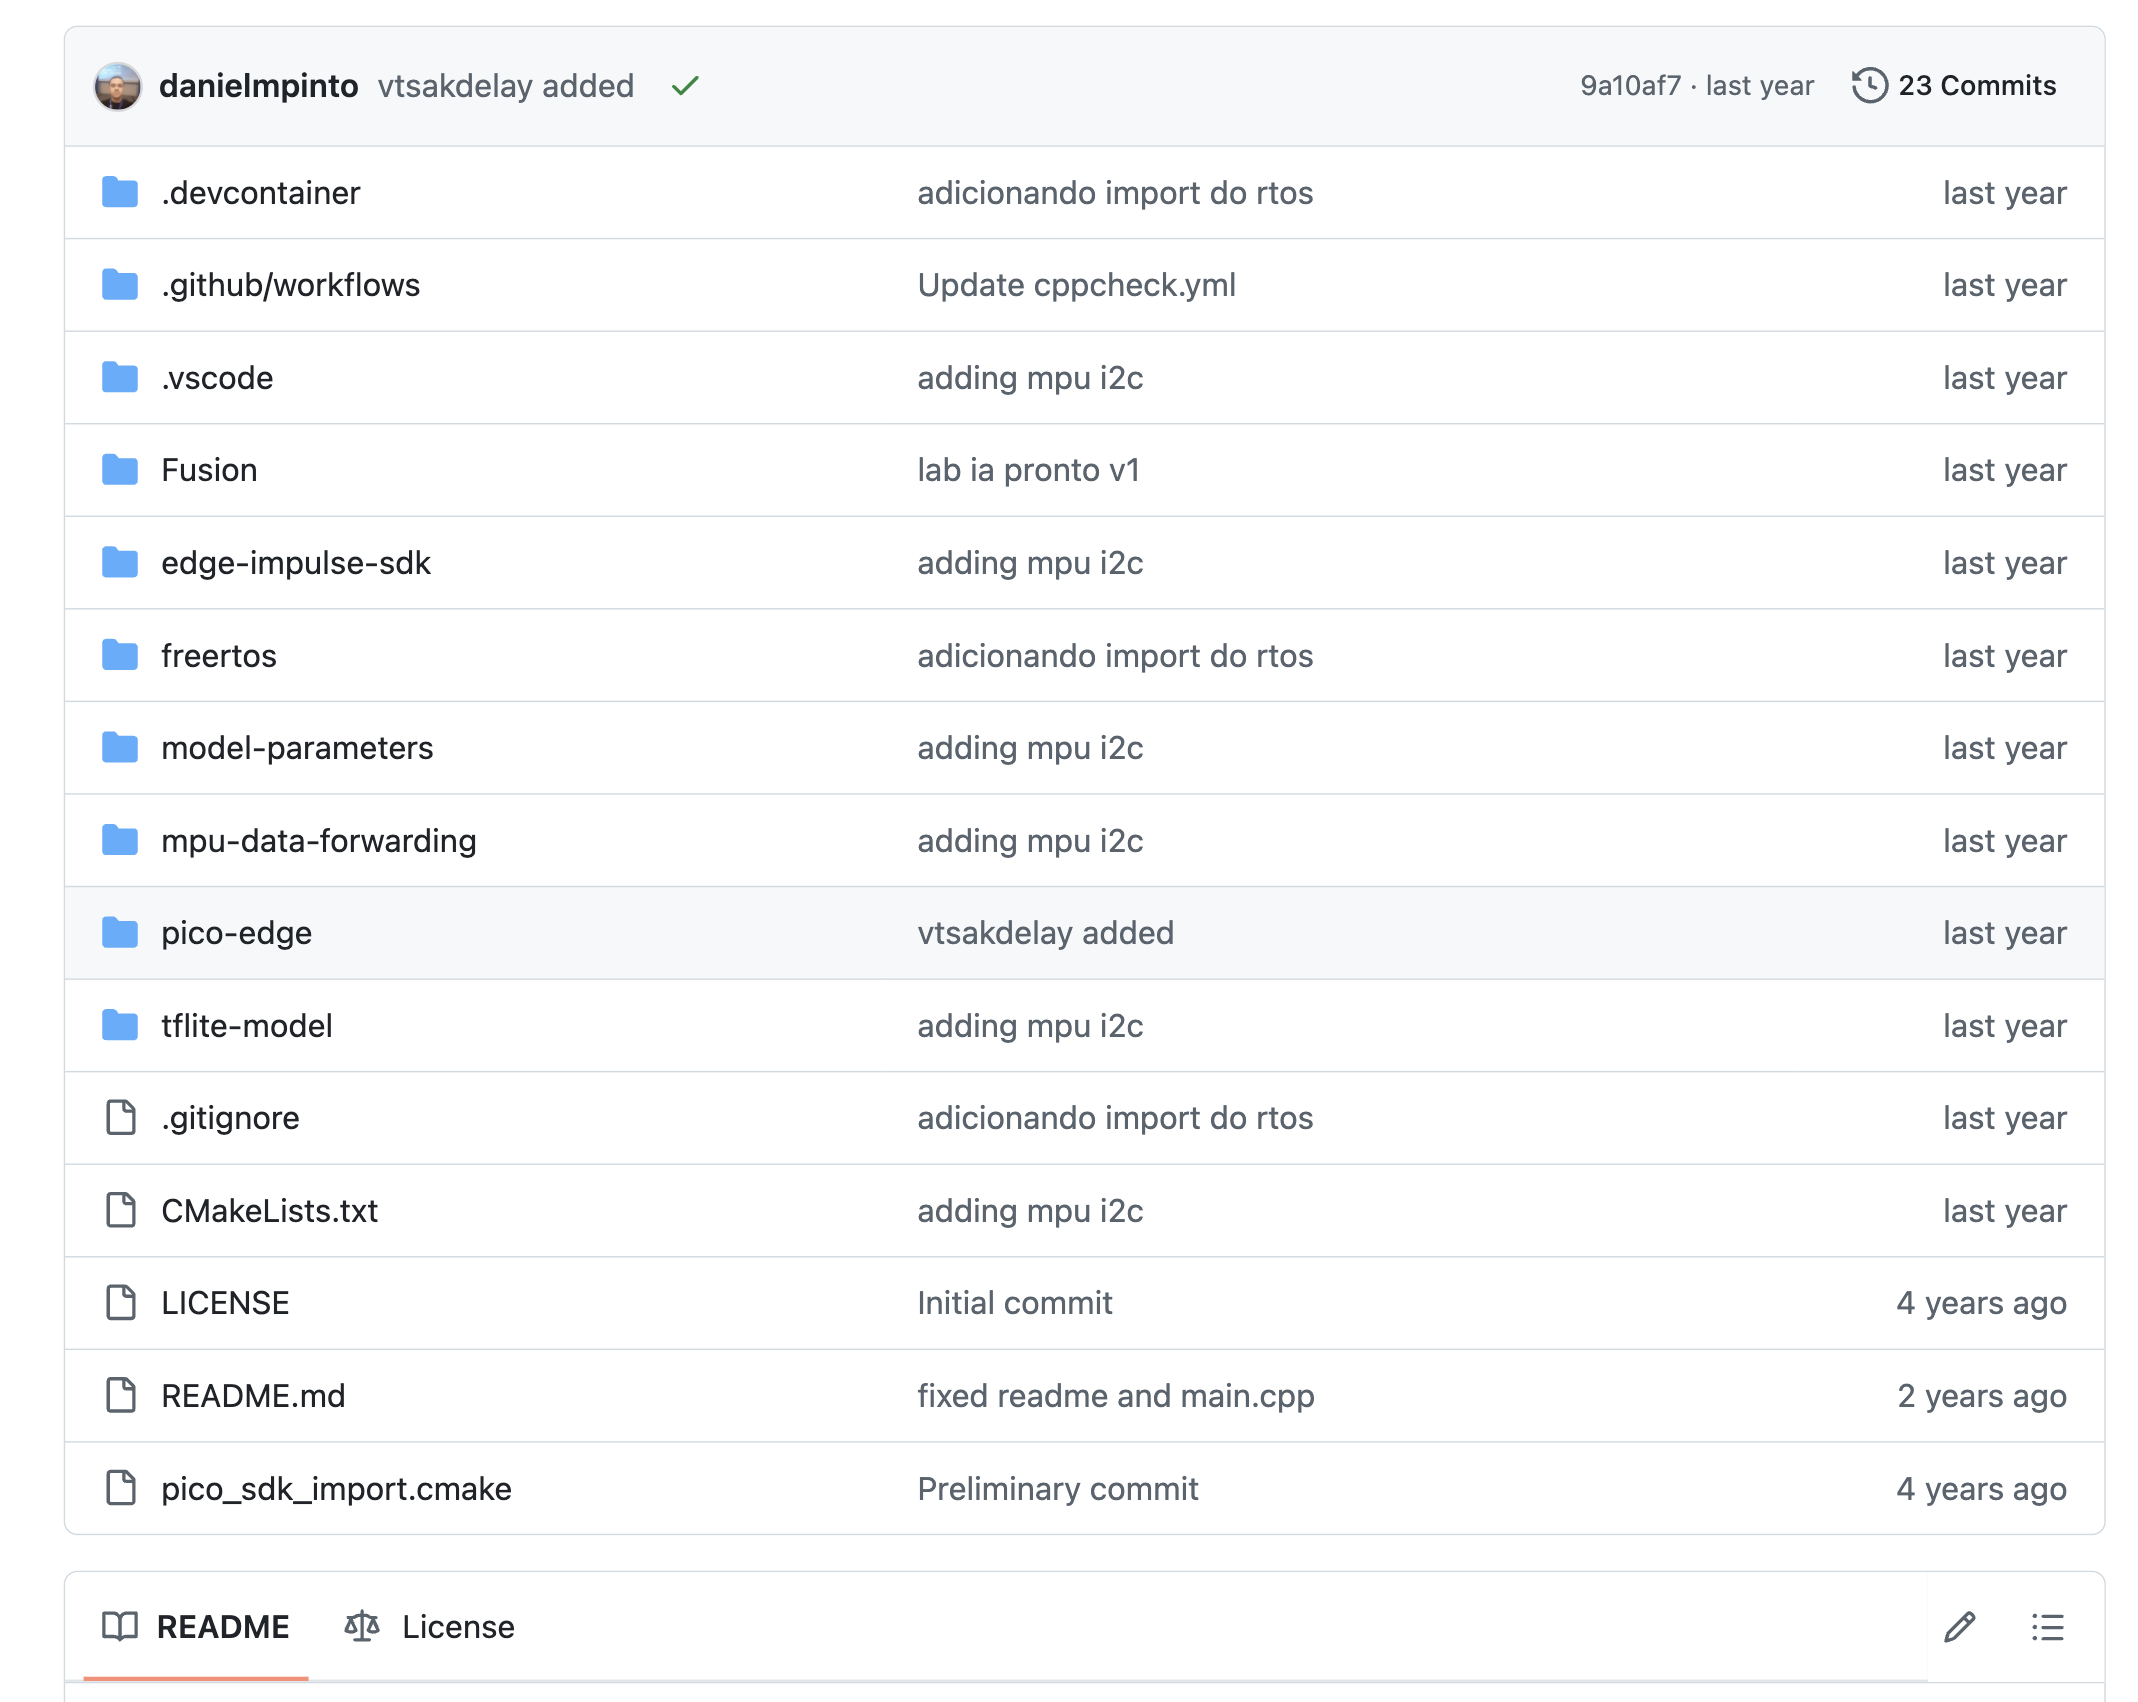The height and width of the screenshot is (1702, 2138).
Task: Click the green commit status checkmark
Action: click(x=685, y=86)
